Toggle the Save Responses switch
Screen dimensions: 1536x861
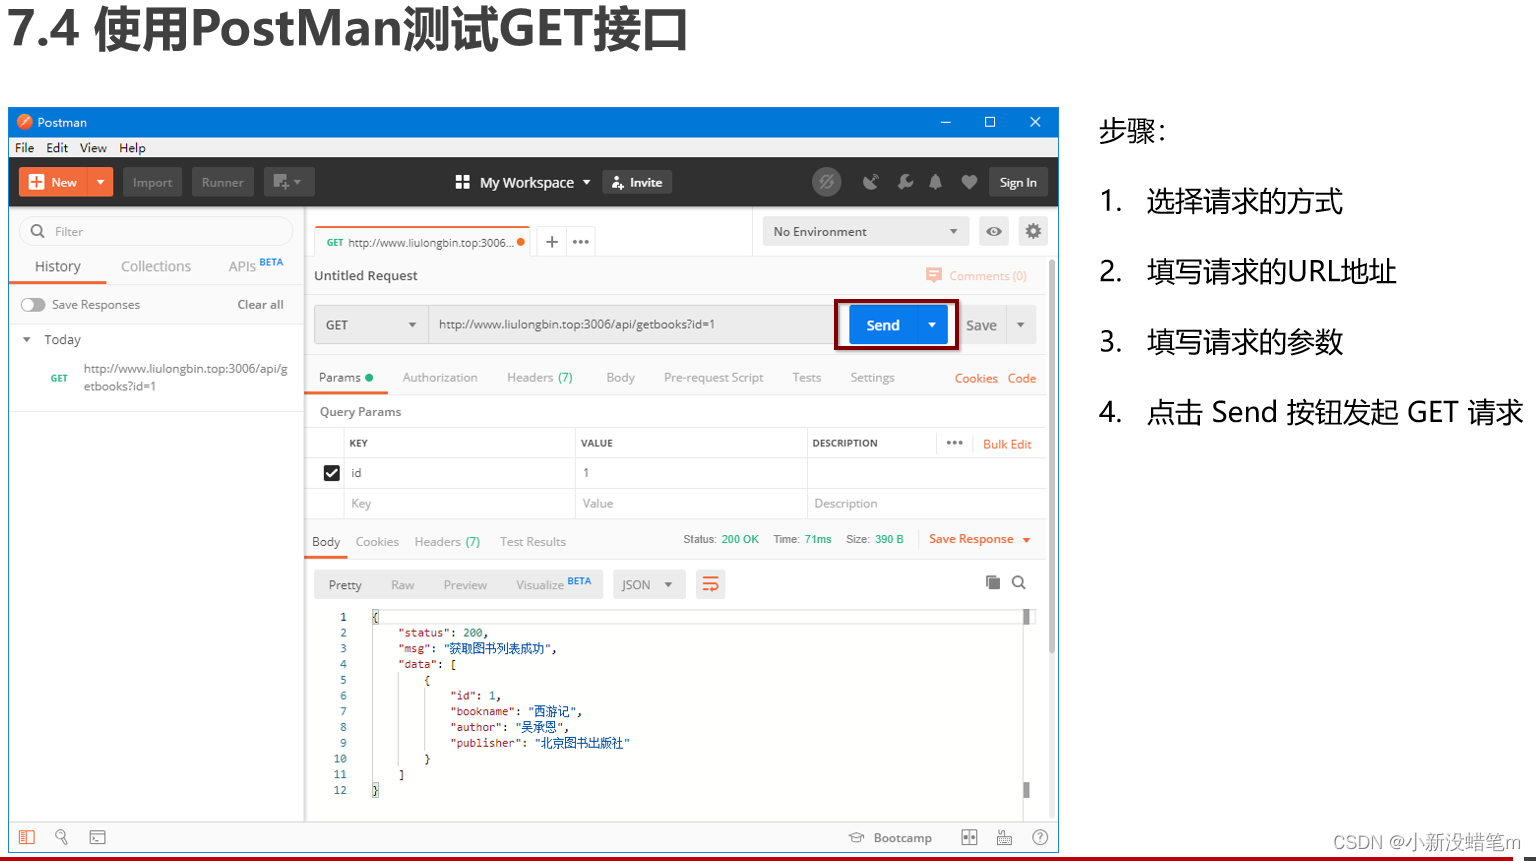click(33, 305)
